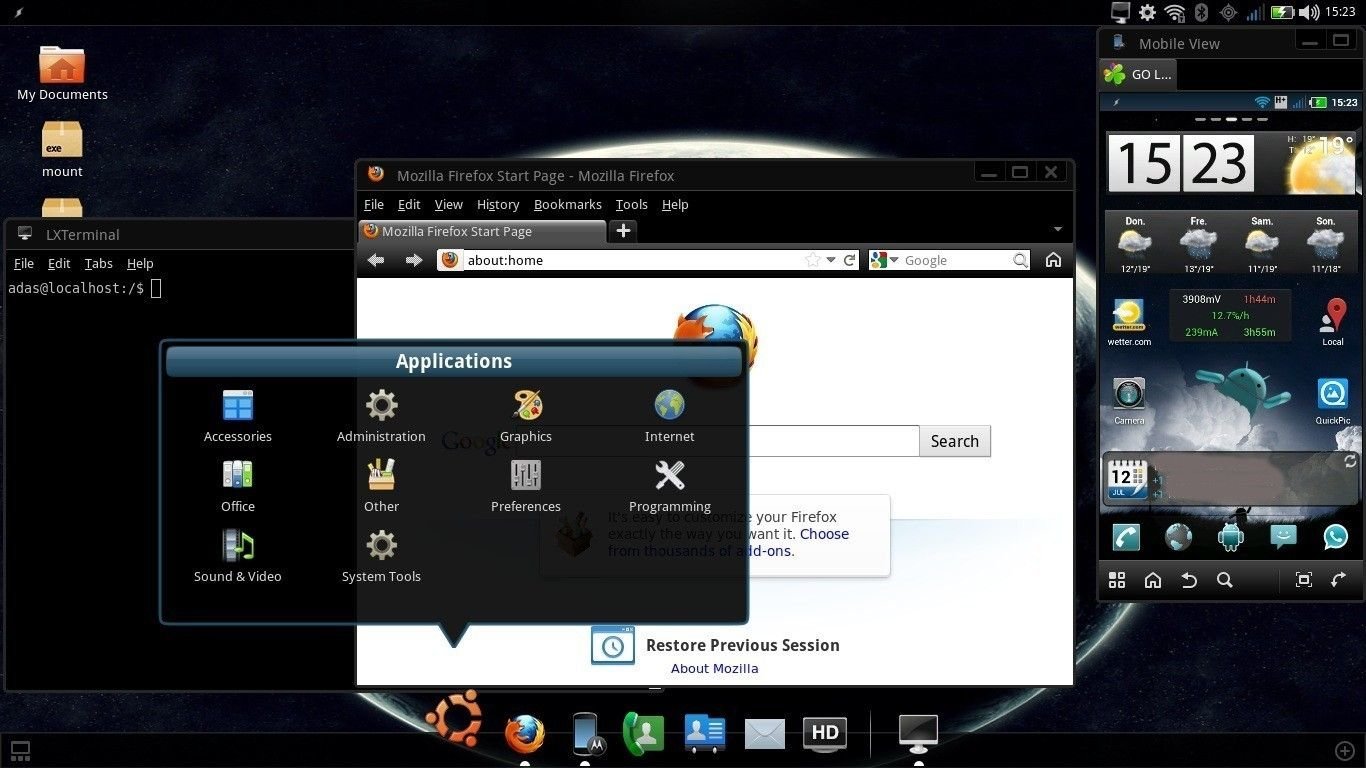Open the Local maps app in Mobile View

[x=1333, y=323]
